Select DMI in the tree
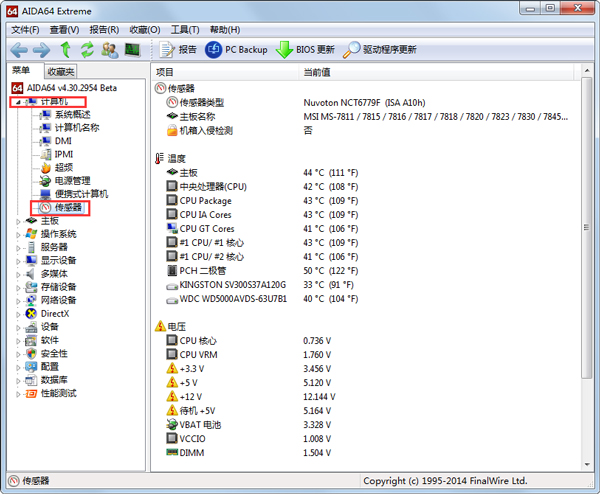Viewport: 600px width, 494px height. (x=56, y=141)
